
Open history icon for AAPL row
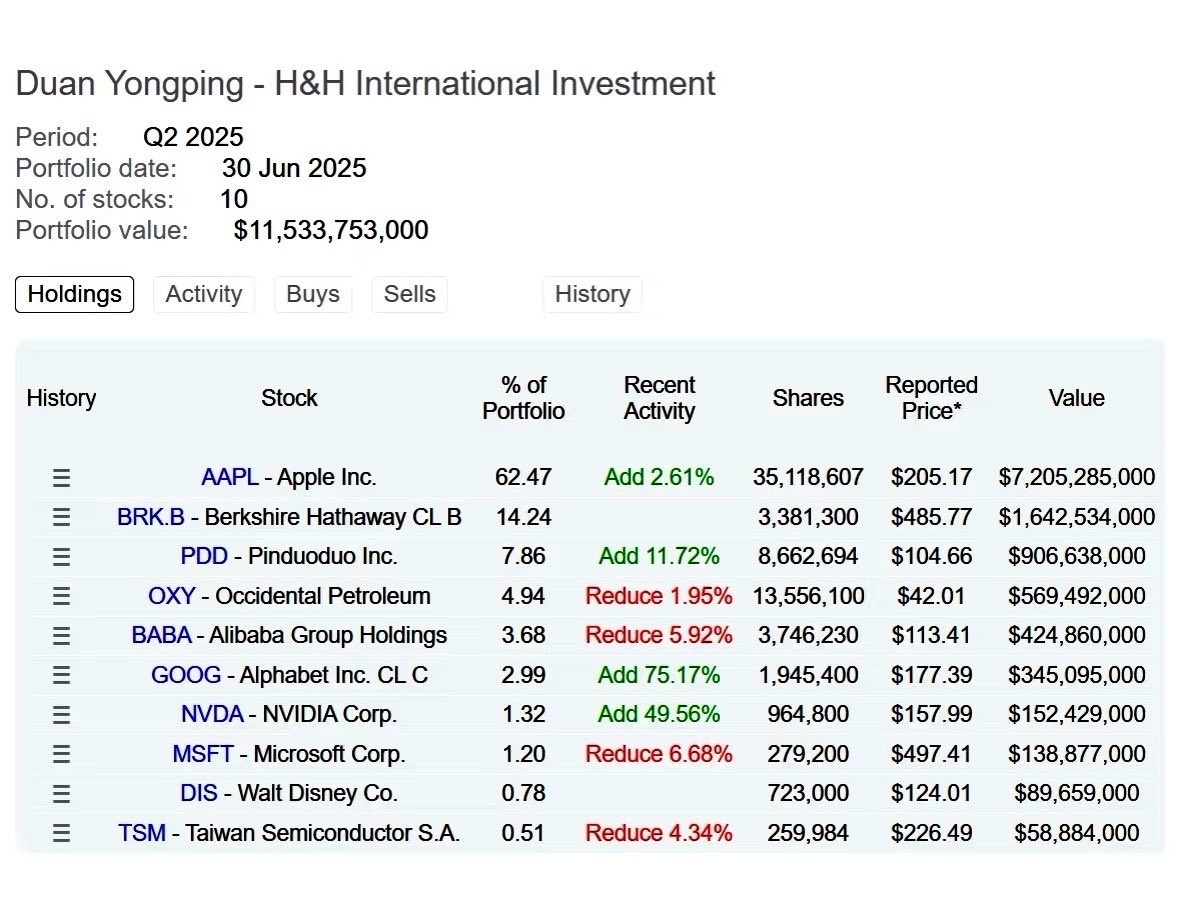tap(62, 478)
